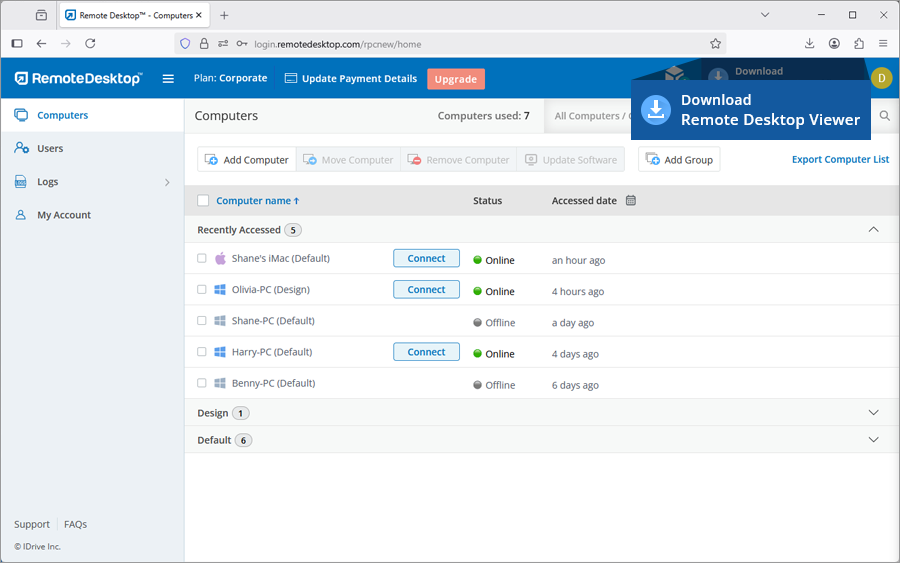The height and width of the screenshot is (563, 900).
Task: Open the browser extensions puzzle icon
Action: (x=858, y=44)
